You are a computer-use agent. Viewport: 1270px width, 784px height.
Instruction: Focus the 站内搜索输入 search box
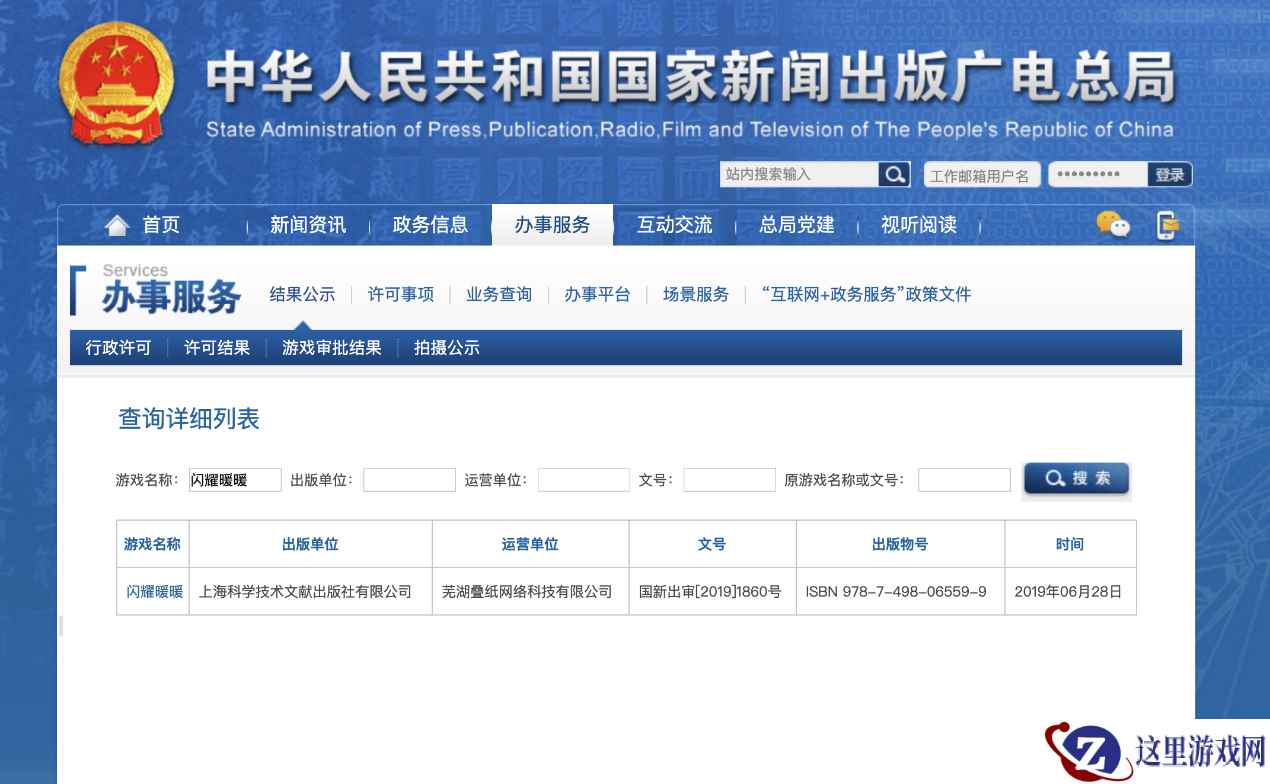pyautogui.click(x=799, y=174)
